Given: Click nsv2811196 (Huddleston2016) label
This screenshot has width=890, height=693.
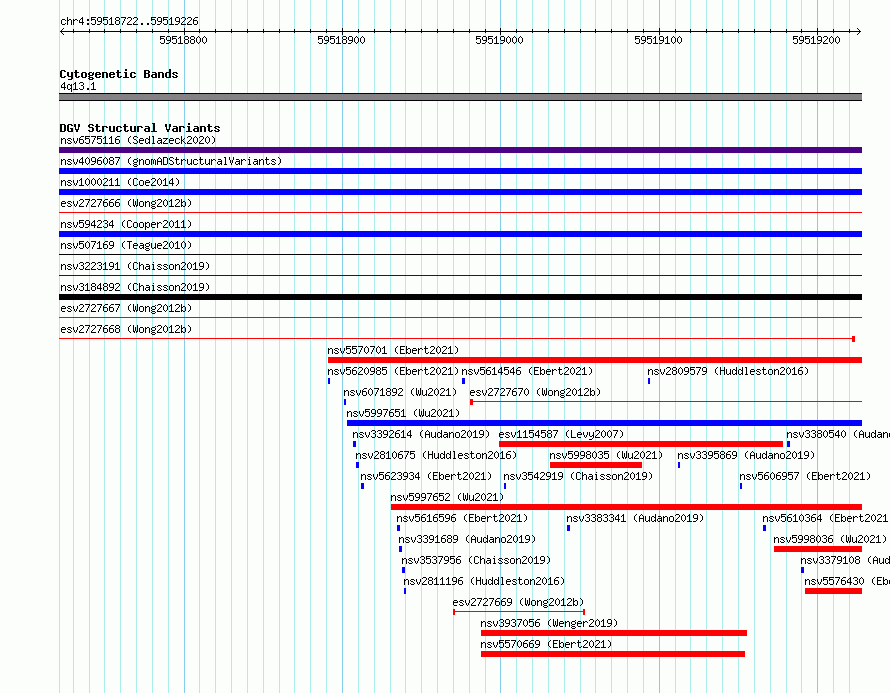Looking at the screenshot, I should [x=484, y=581].
